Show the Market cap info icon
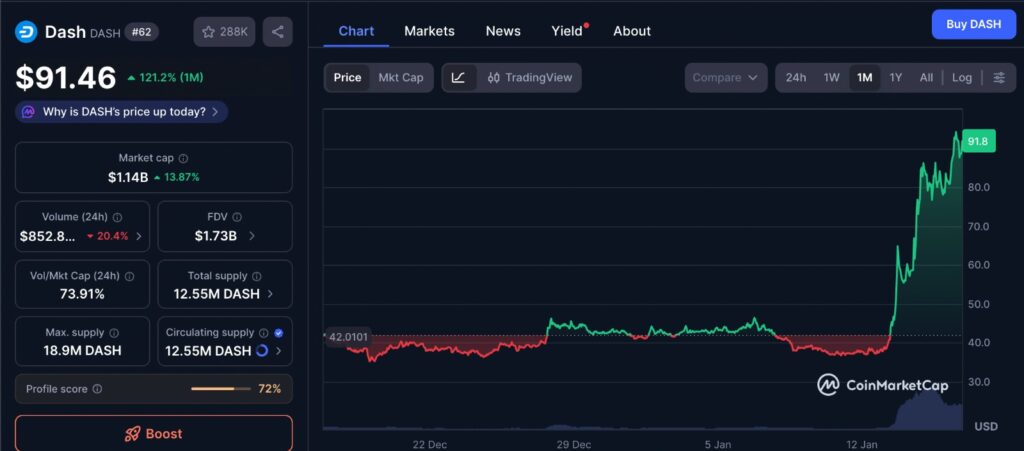The image size is (1024, 451). 184,159
